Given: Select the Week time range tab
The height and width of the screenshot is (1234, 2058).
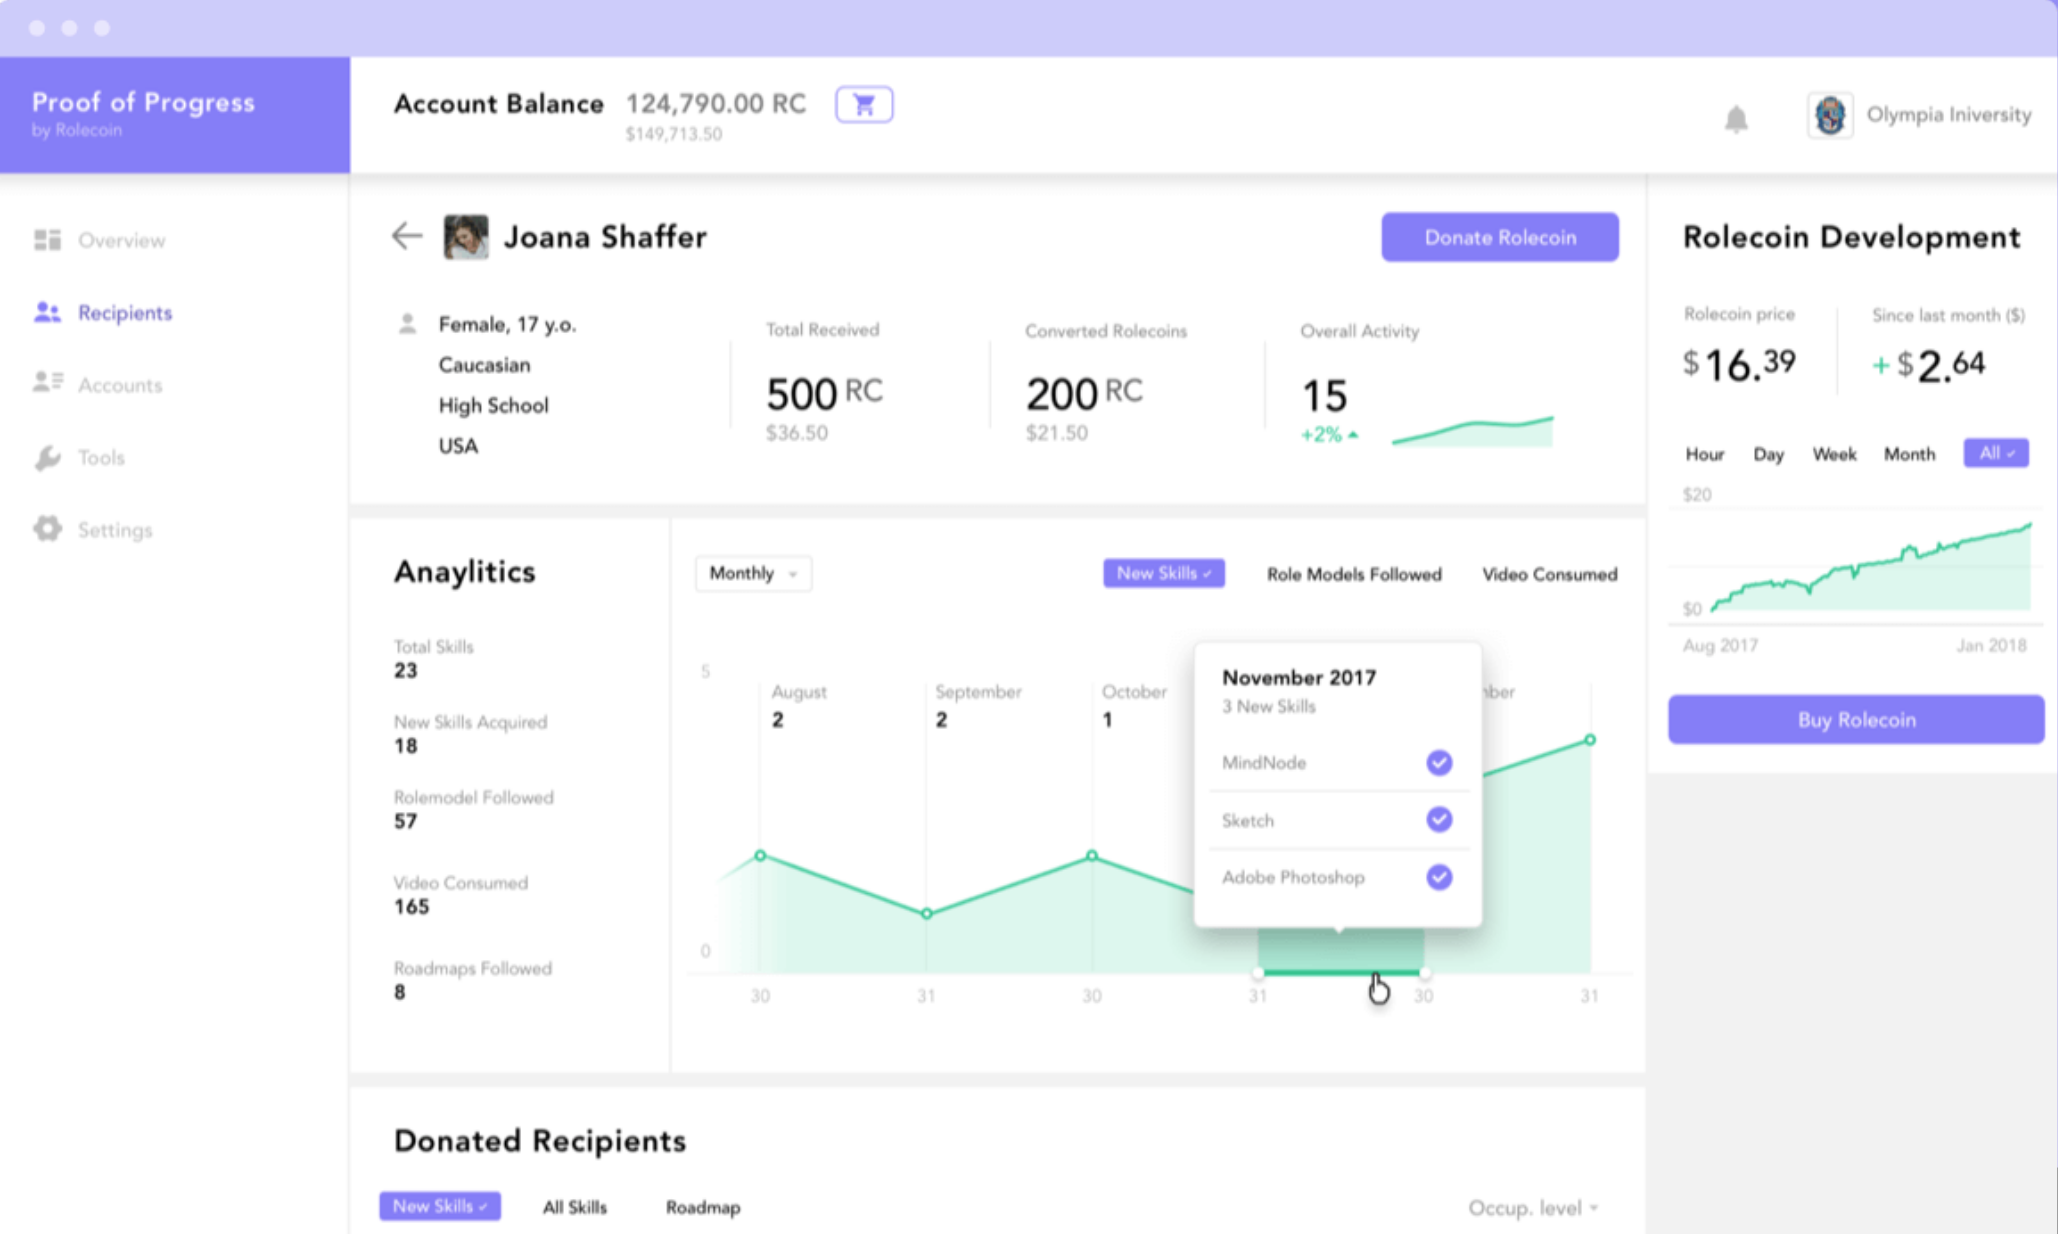Looking at the screenshot, I should [1833, 454].
